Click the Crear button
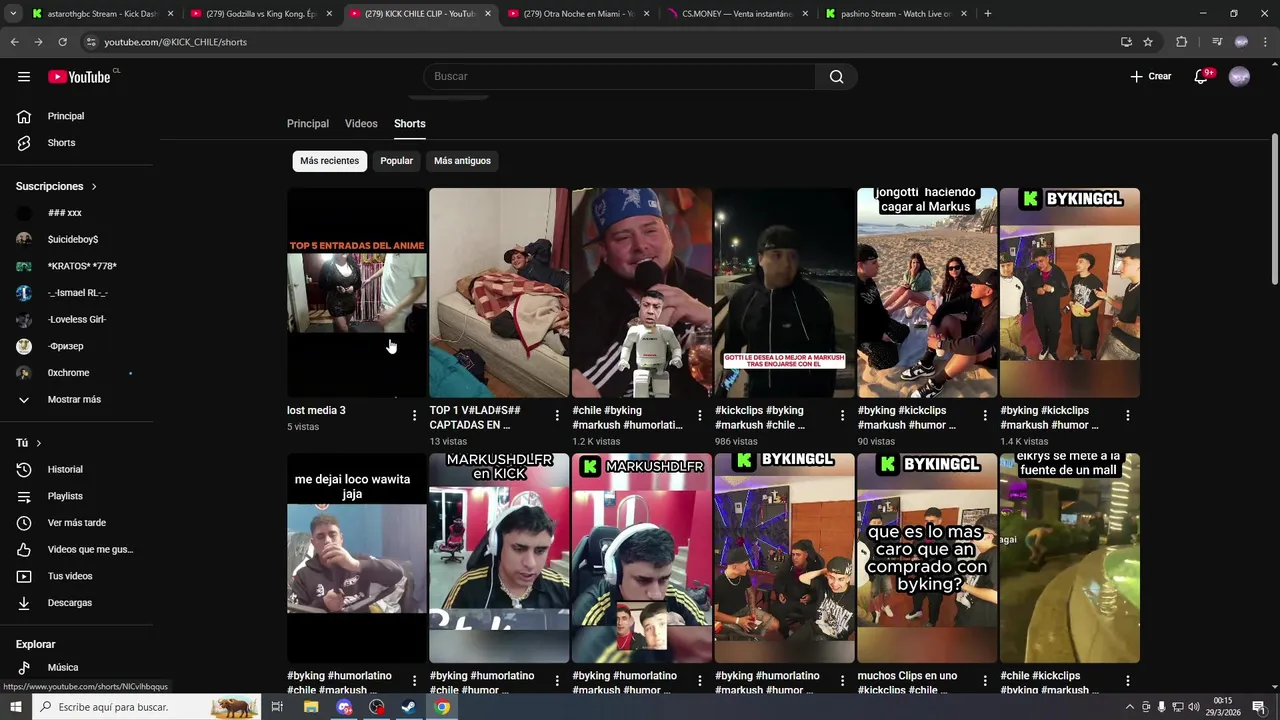This screenshot has height=720, width=1280. point(1150,77)
